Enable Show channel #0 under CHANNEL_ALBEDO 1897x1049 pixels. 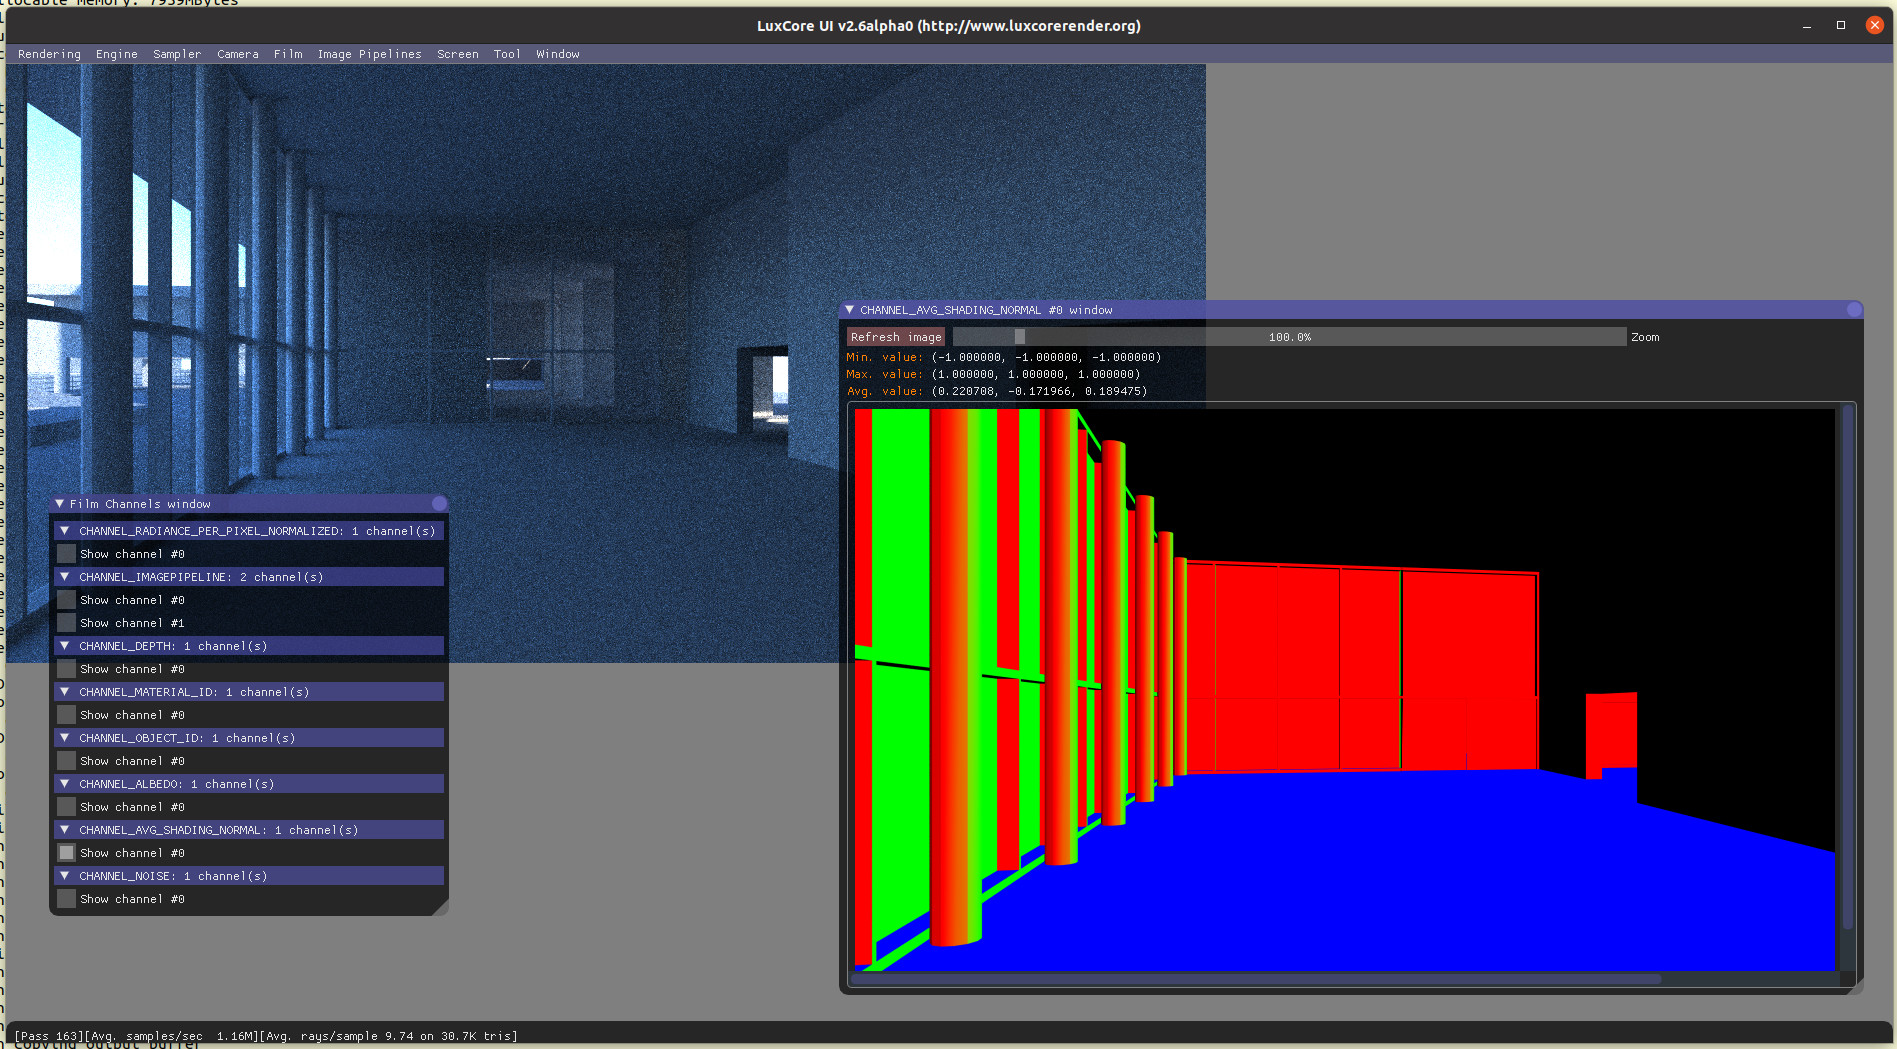point(66,807)
